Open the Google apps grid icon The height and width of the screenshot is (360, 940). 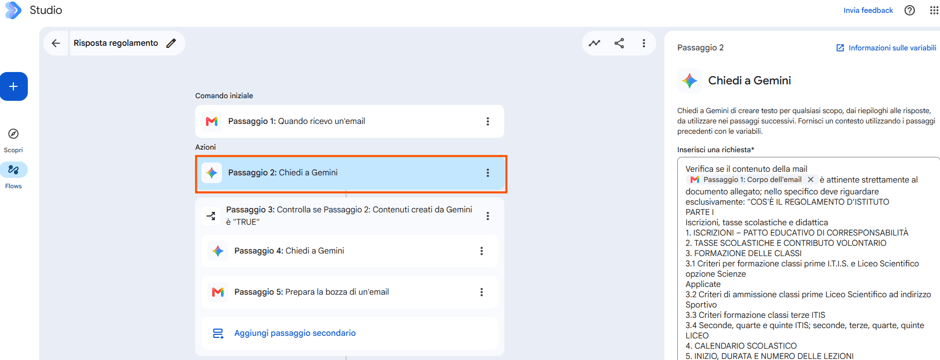pos(934,10)
